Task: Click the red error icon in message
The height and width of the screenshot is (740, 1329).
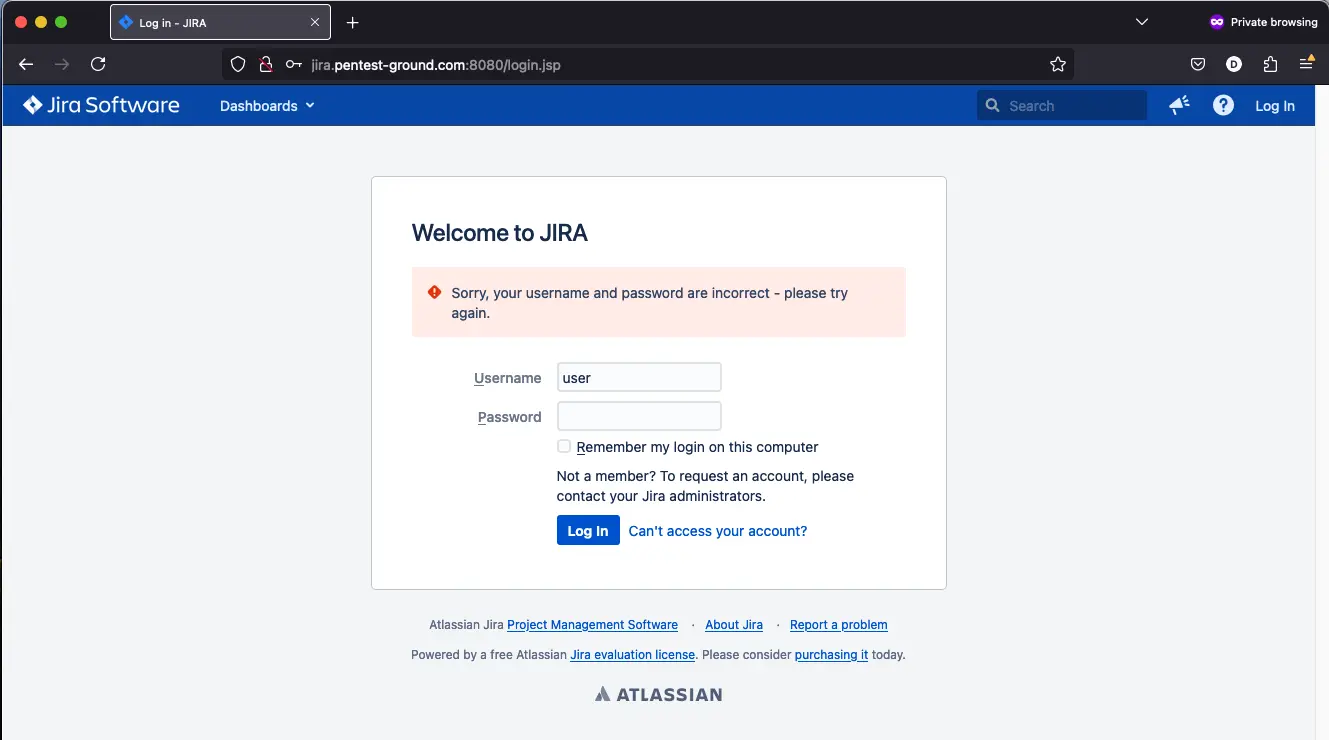Action: point(434,292)
